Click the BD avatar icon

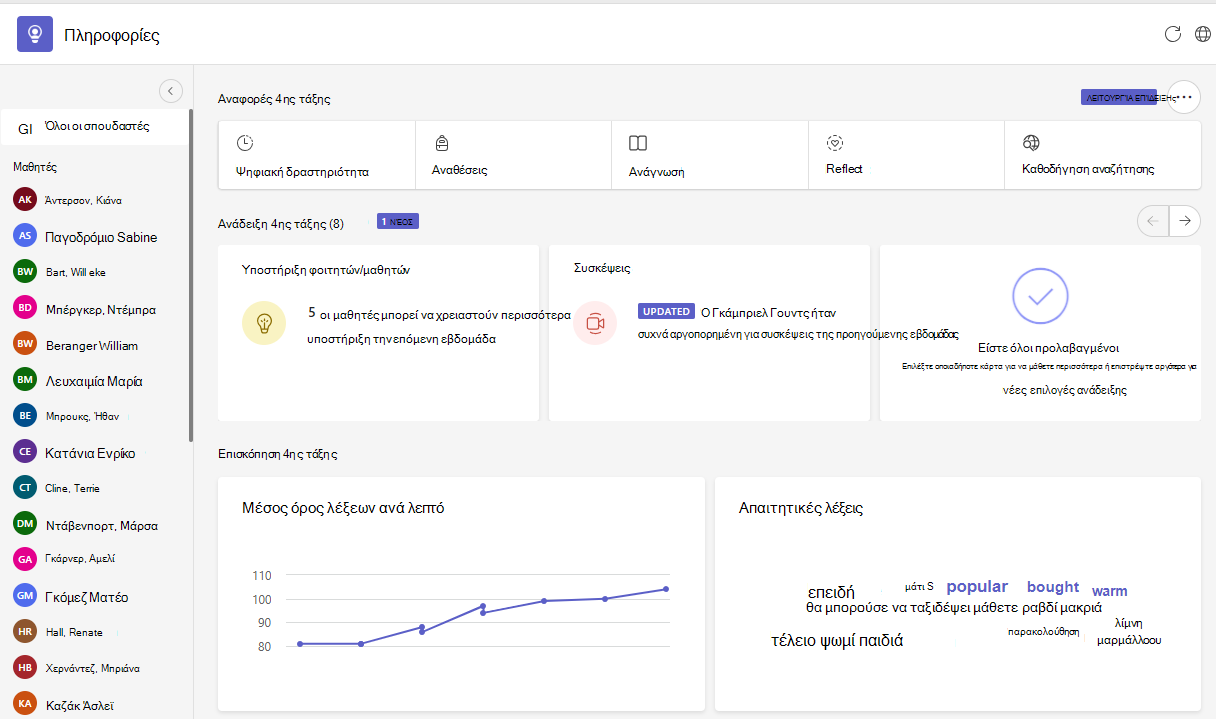point(25,308)
